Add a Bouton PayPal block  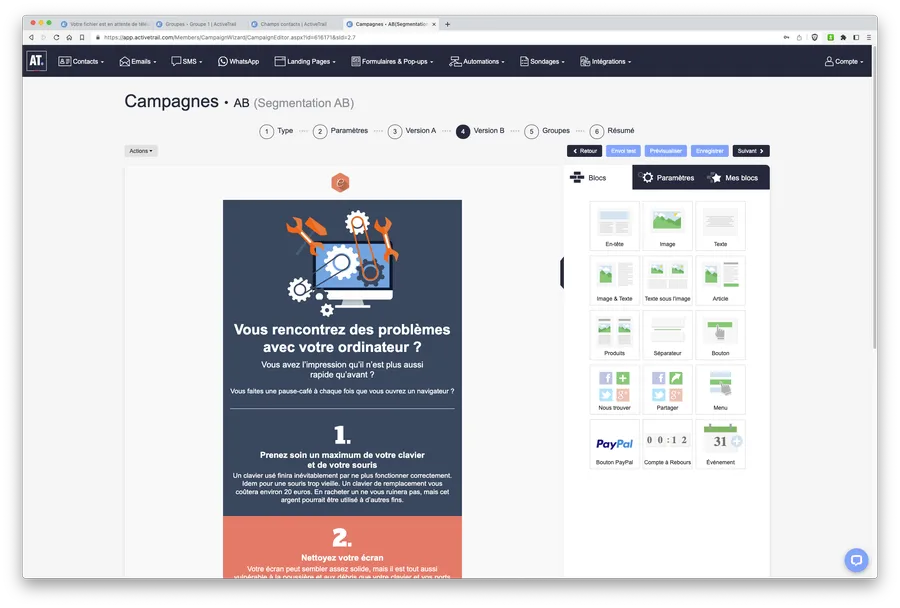pyautogui.click(x=614, y=444)
